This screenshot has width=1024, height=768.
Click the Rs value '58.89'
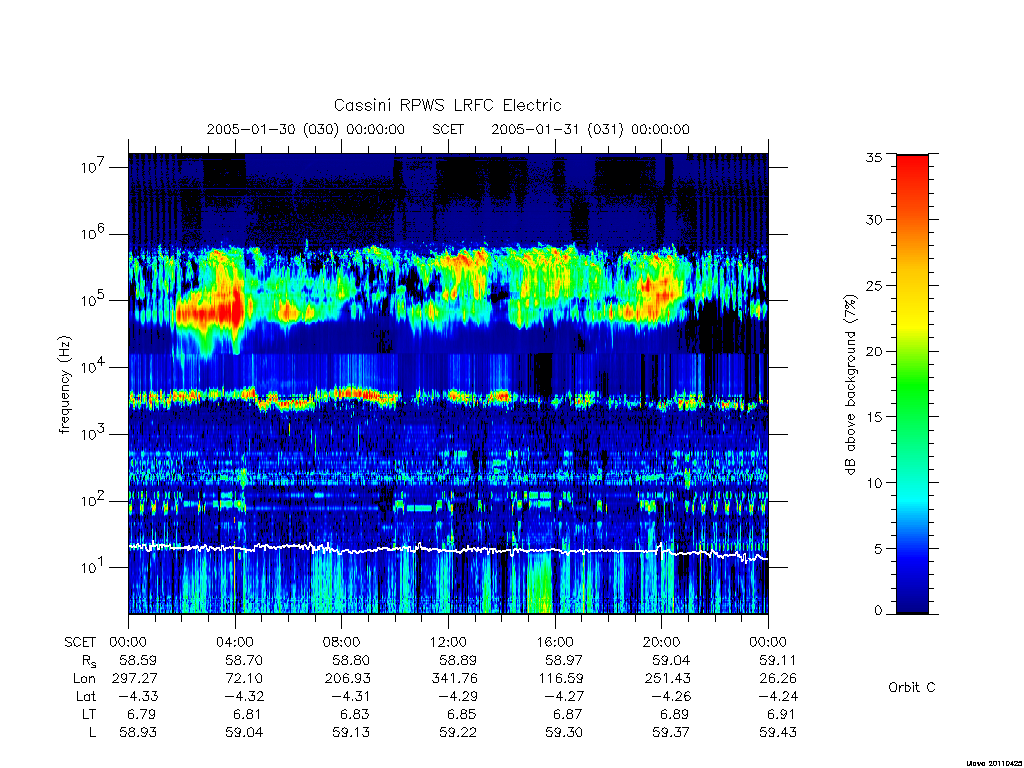(458, 660)
